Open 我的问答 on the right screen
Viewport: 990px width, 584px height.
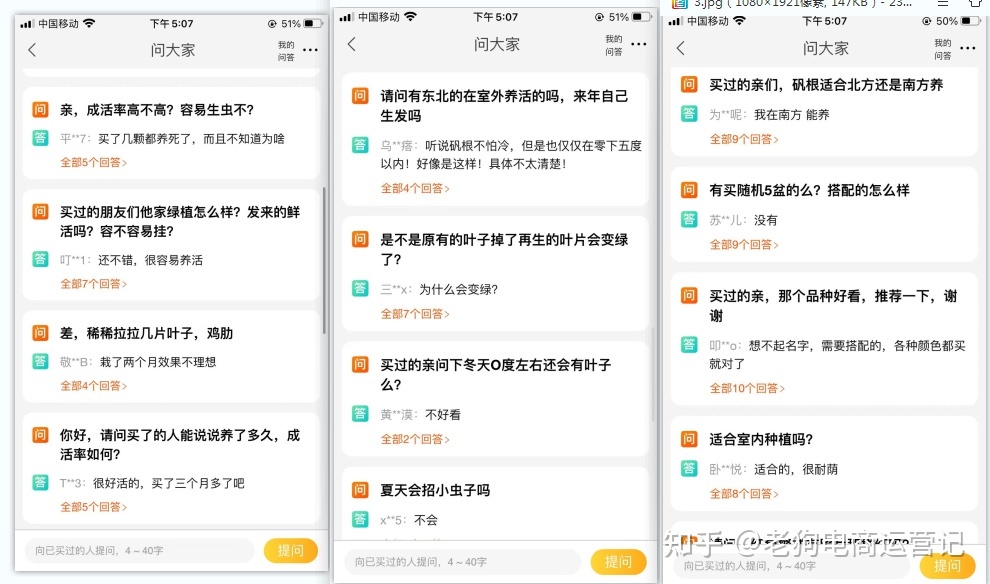(941, 50)
